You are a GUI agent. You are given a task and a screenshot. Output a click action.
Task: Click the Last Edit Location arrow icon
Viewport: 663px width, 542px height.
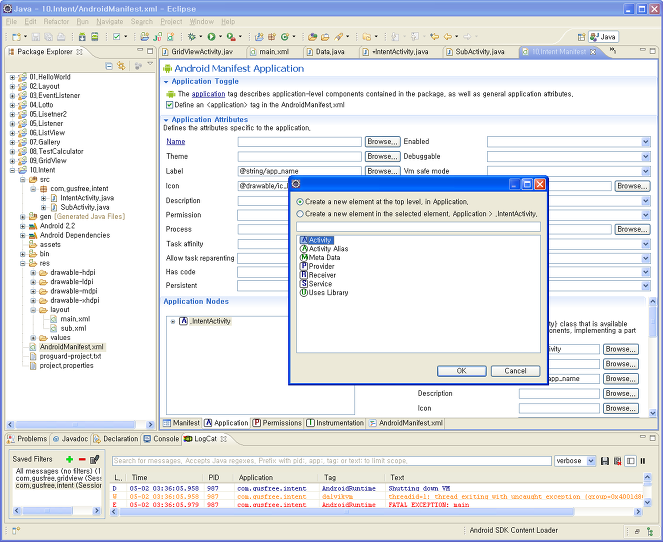434,37
